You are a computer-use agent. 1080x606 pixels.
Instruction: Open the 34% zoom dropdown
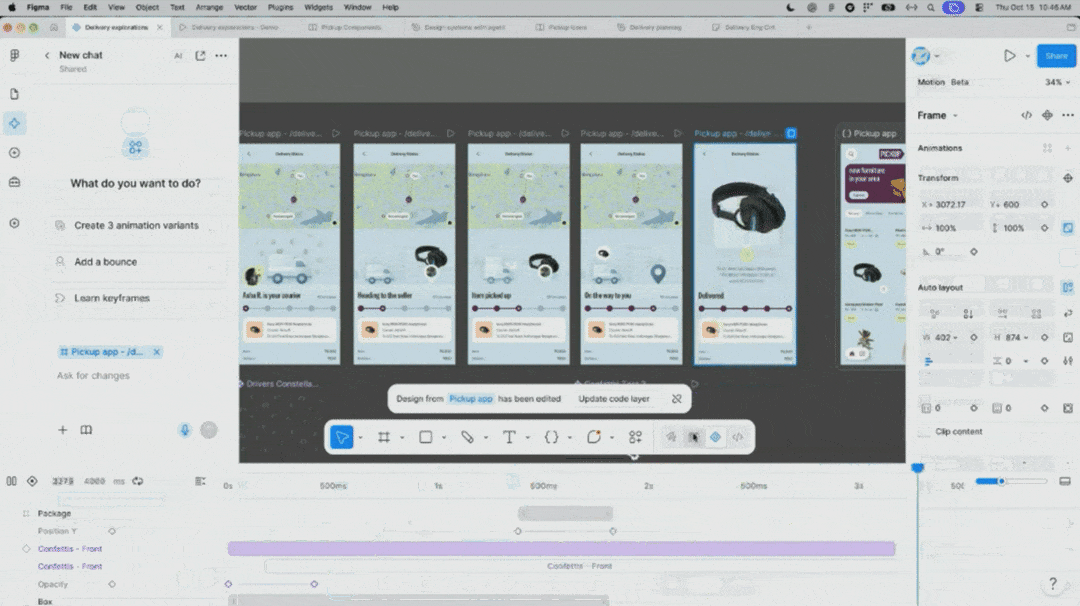tap(1058, 82)
